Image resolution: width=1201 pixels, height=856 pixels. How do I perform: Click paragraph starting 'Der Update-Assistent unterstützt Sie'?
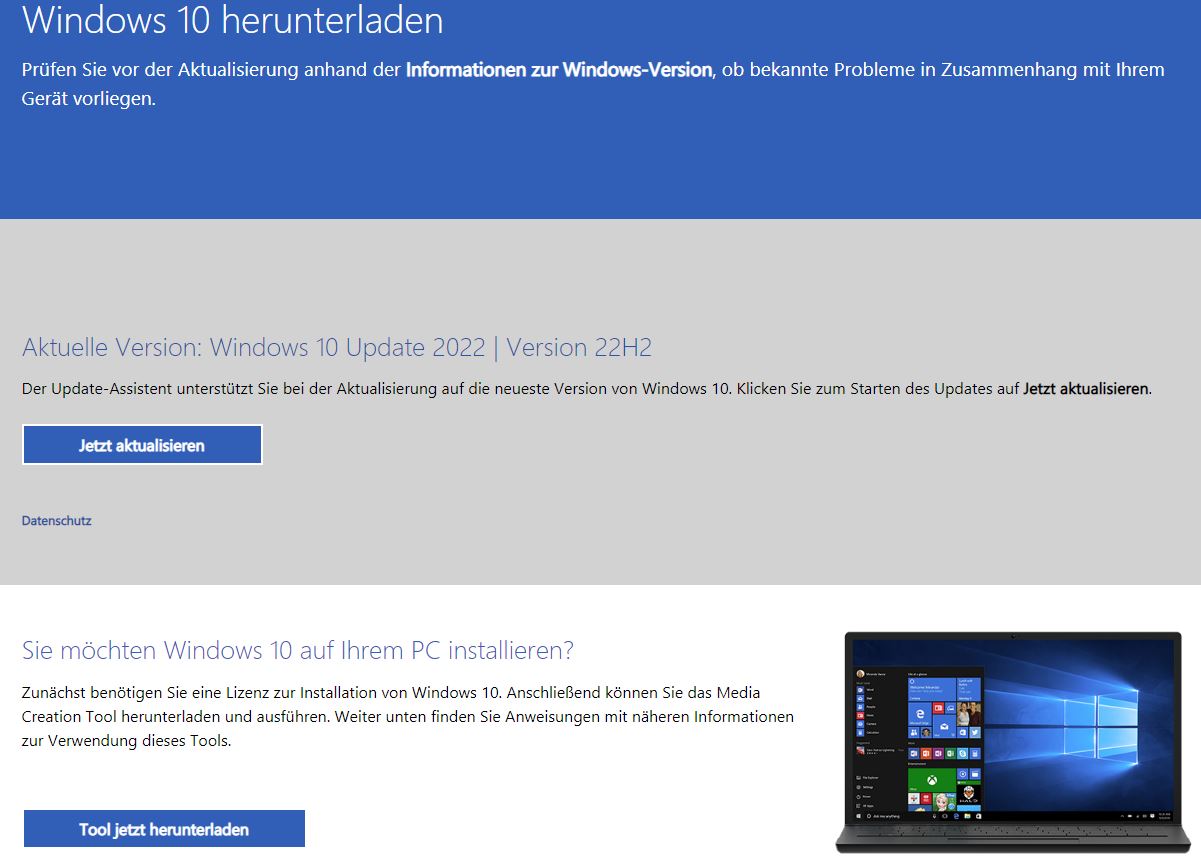click(x=587, y=388)
